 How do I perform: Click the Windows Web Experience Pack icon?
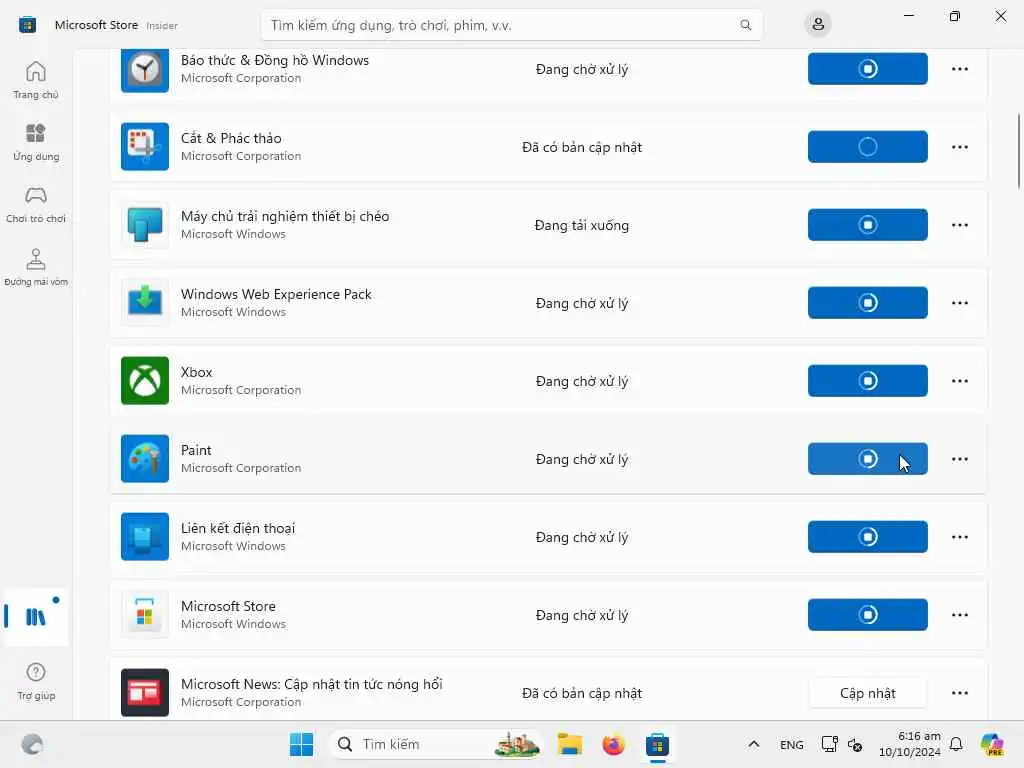(x=145, y=303)
